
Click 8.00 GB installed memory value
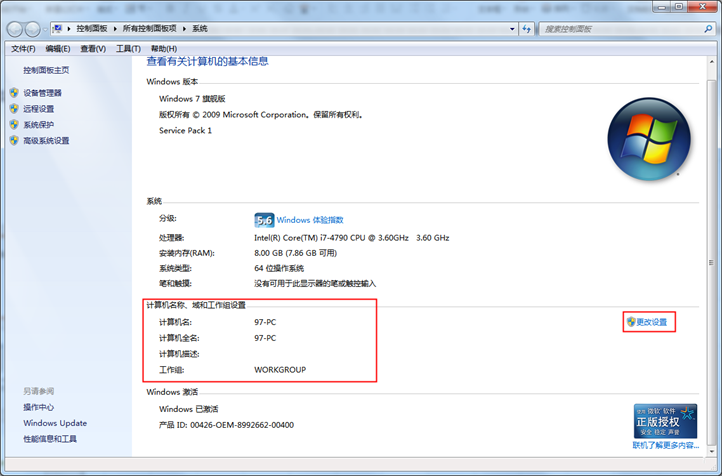pyautogui.click(x=296, y=253)
